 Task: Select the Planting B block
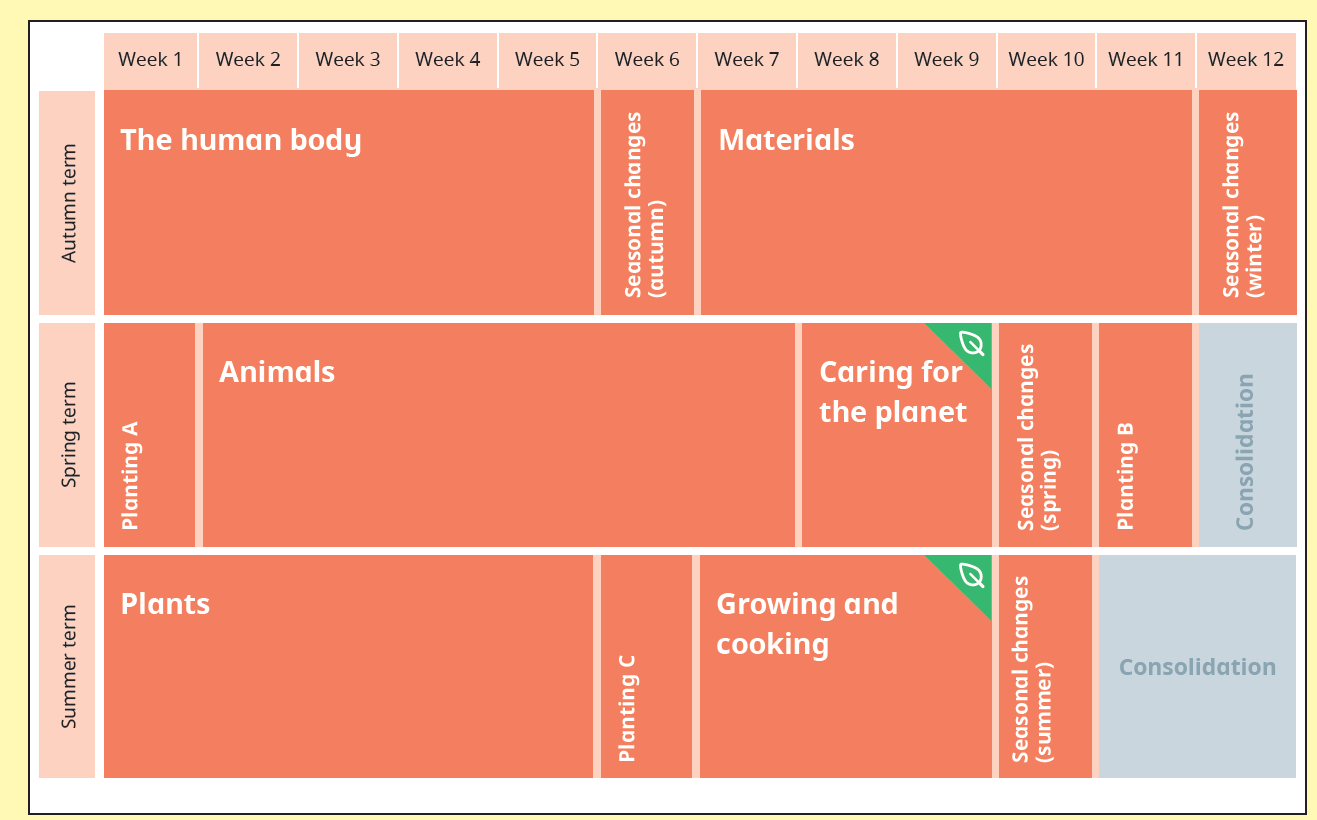click(1145, 435)
